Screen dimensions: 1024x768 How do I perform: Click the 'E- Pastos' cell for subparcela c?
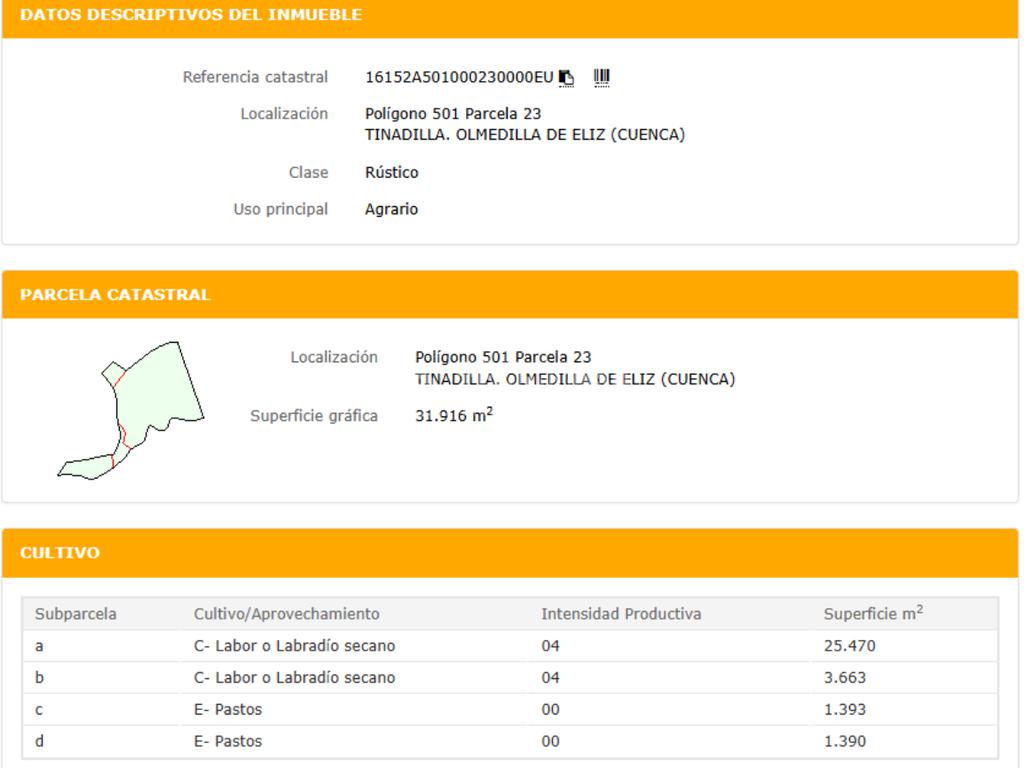click(x=228, y=710)
